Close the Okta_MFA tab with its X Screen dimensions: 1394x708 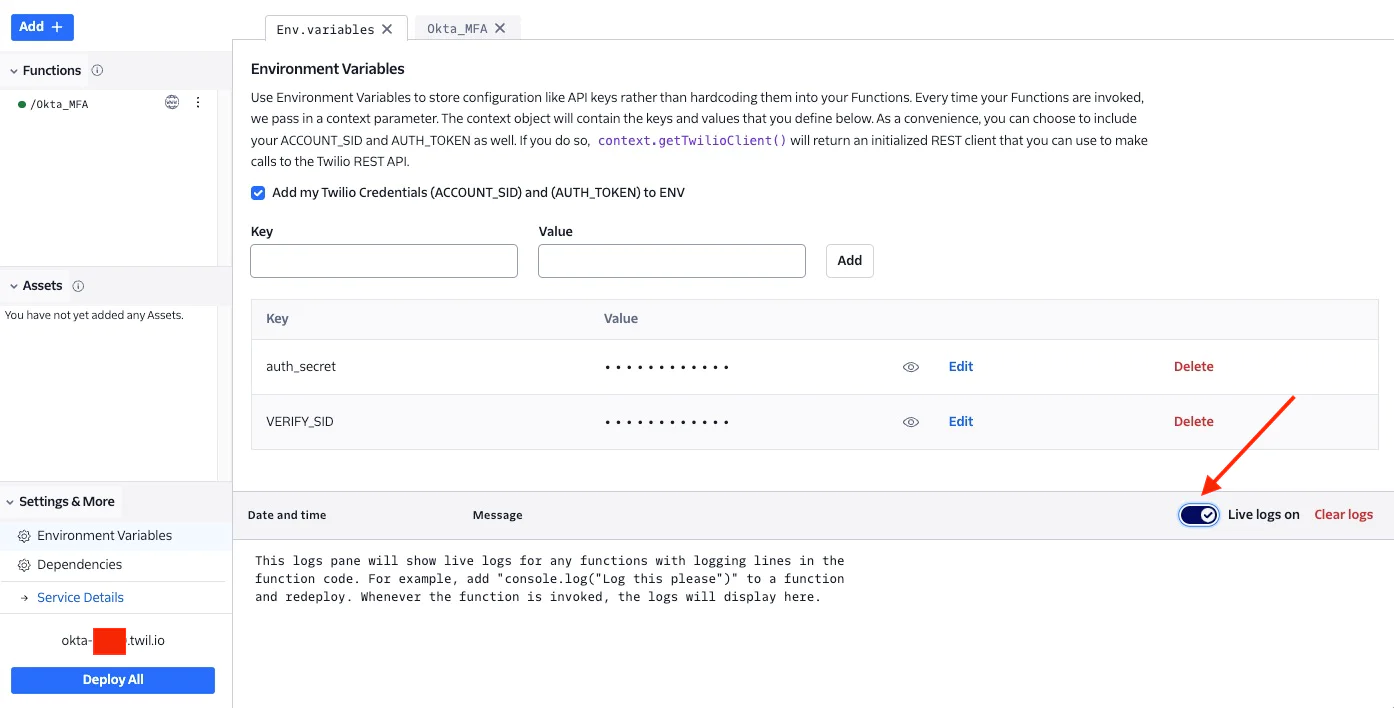click(500, 29)
